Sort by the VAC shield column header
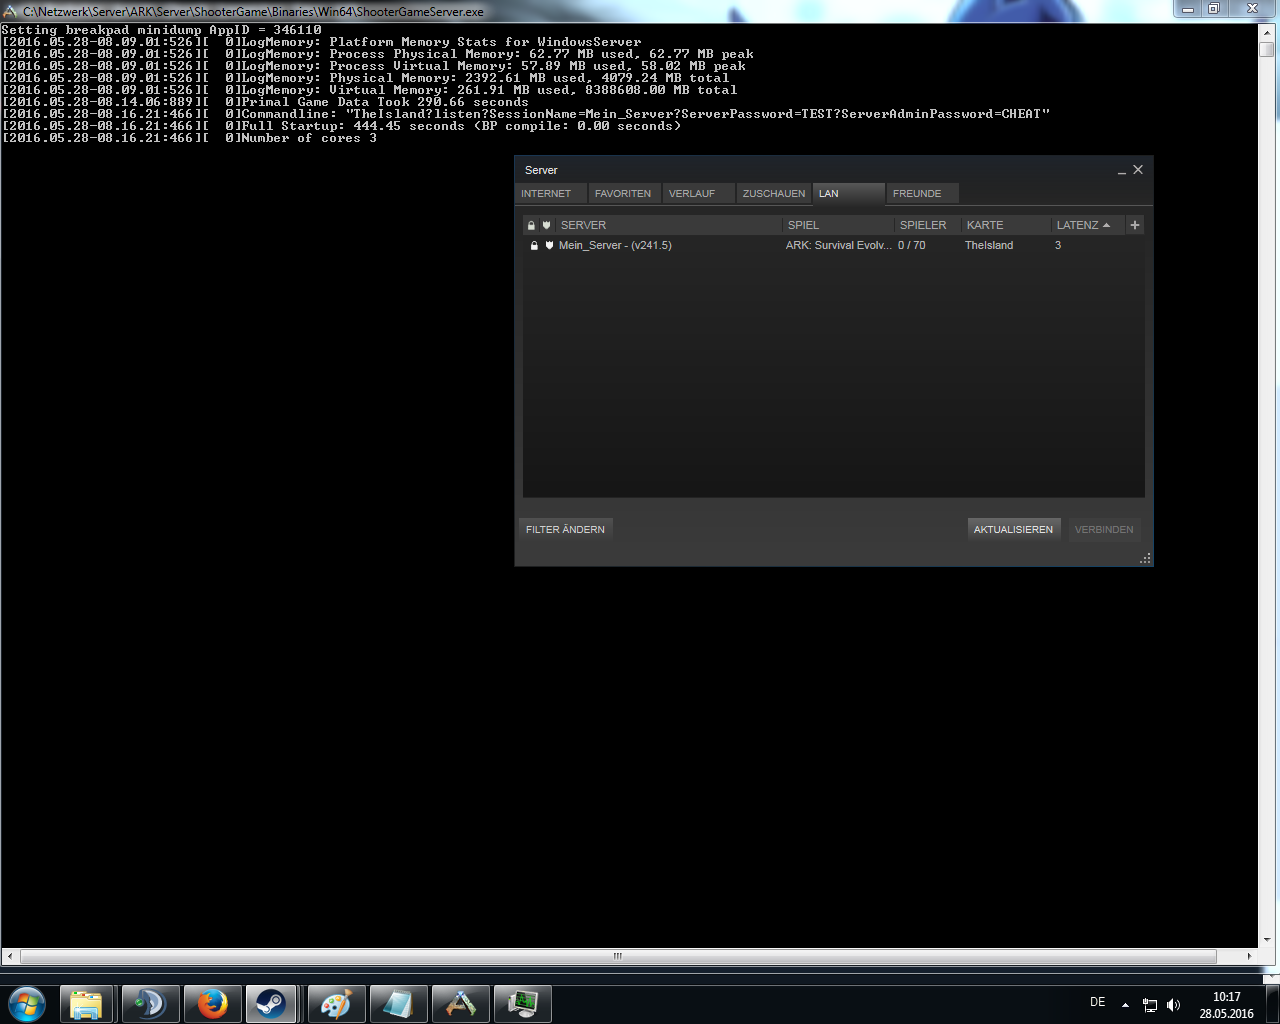The image size is (1280, 1024). [547, 225]
